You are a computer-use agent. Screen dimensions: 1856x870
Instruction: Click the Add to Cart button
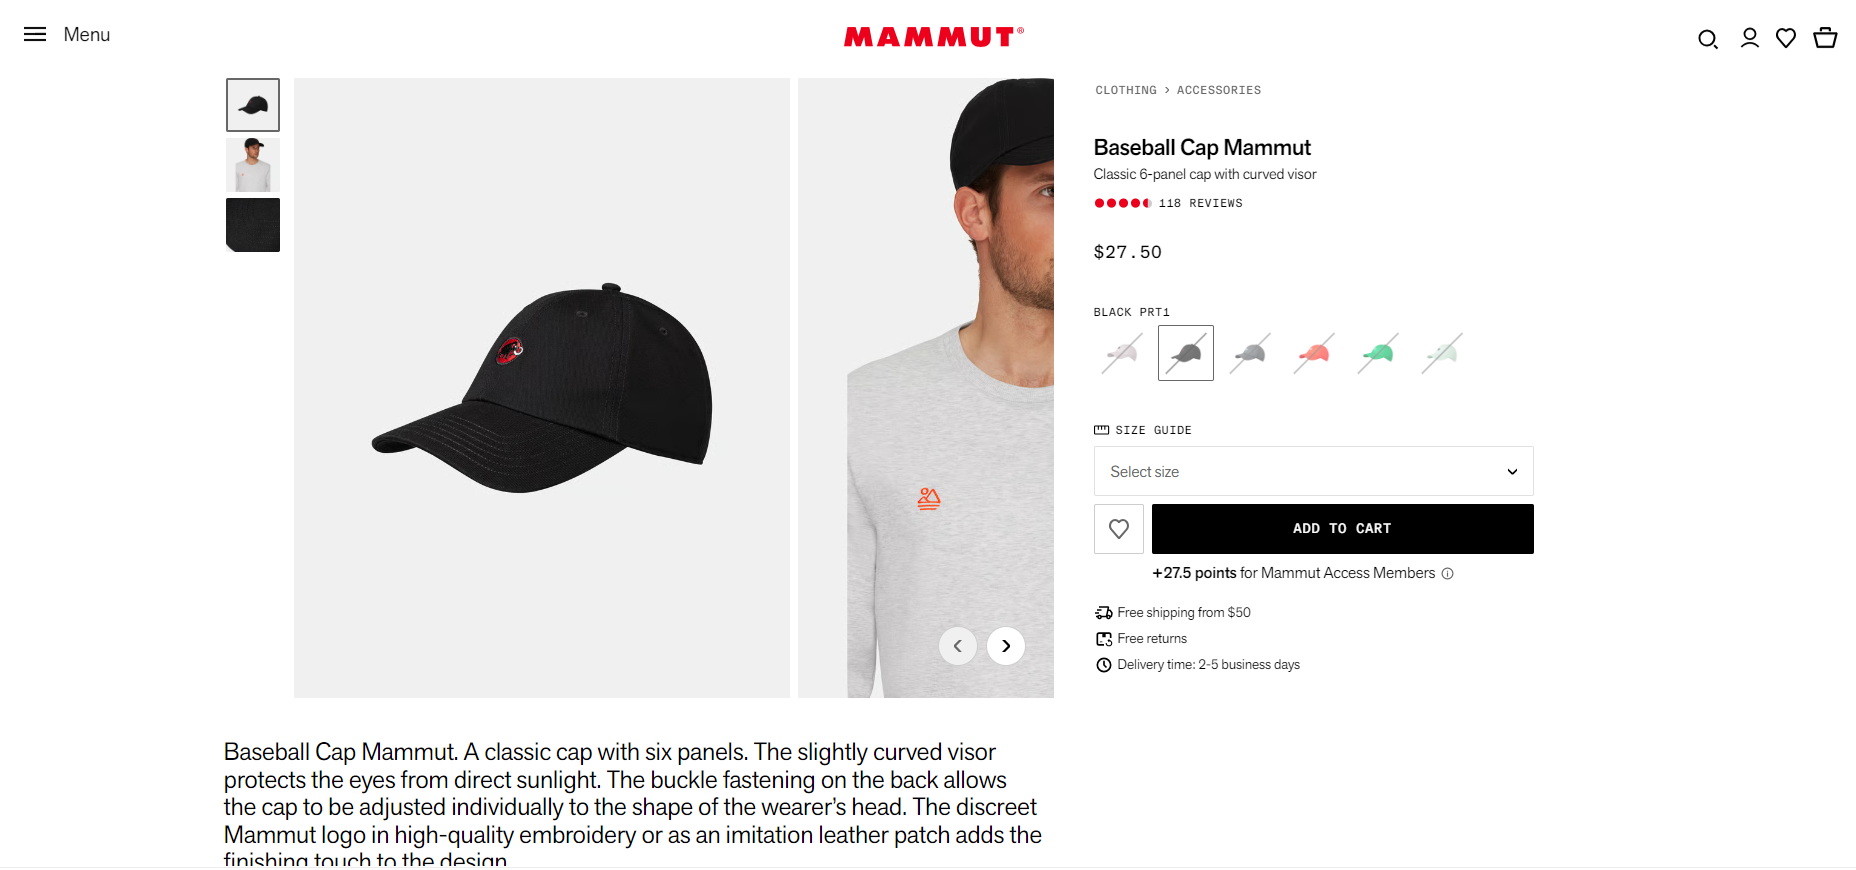pos(1343,529)
